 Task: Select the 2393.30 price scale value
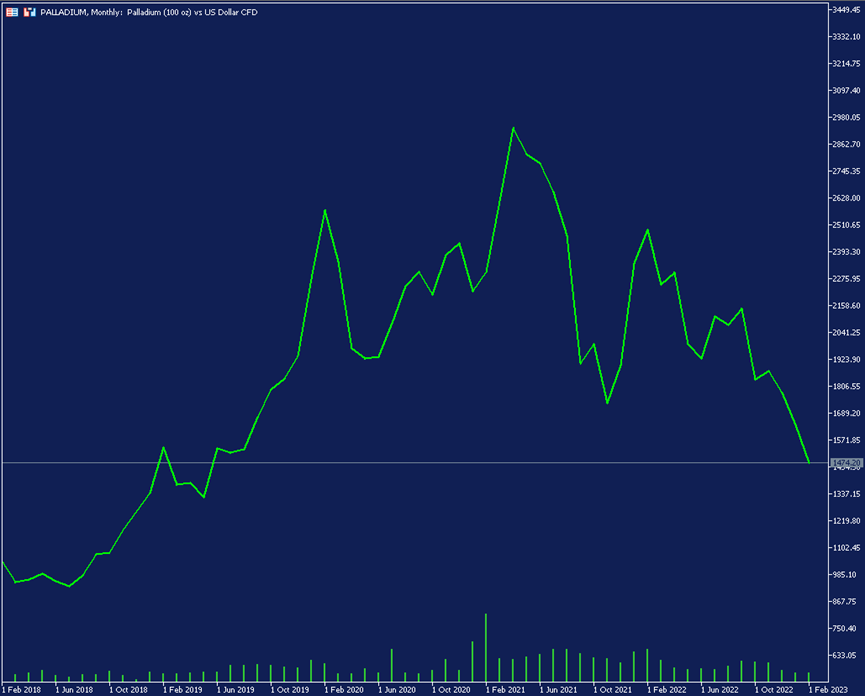click(846, 252)
